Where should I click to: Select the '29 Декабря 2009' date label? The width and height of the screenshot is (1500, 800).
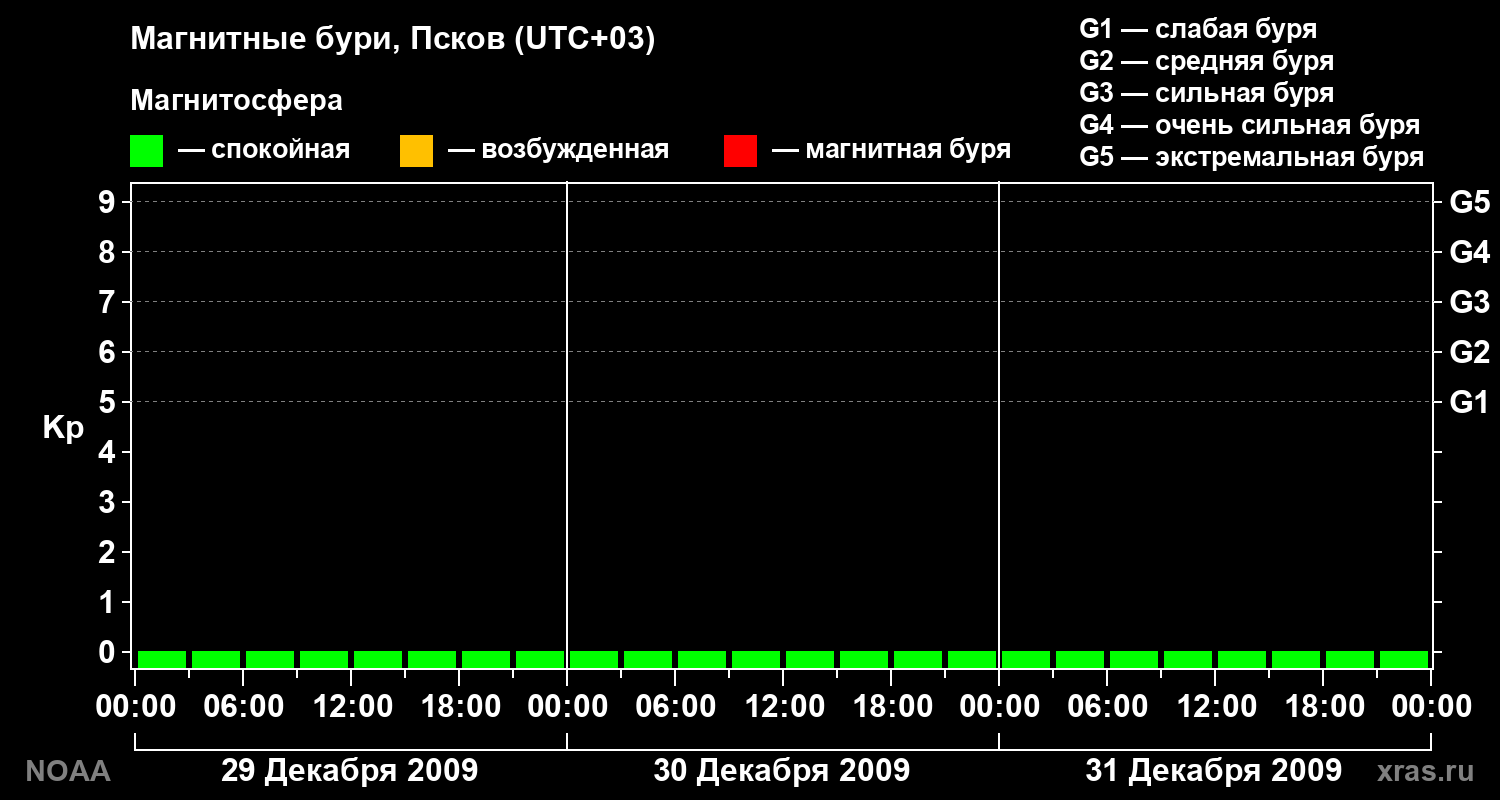pos(349,771)
